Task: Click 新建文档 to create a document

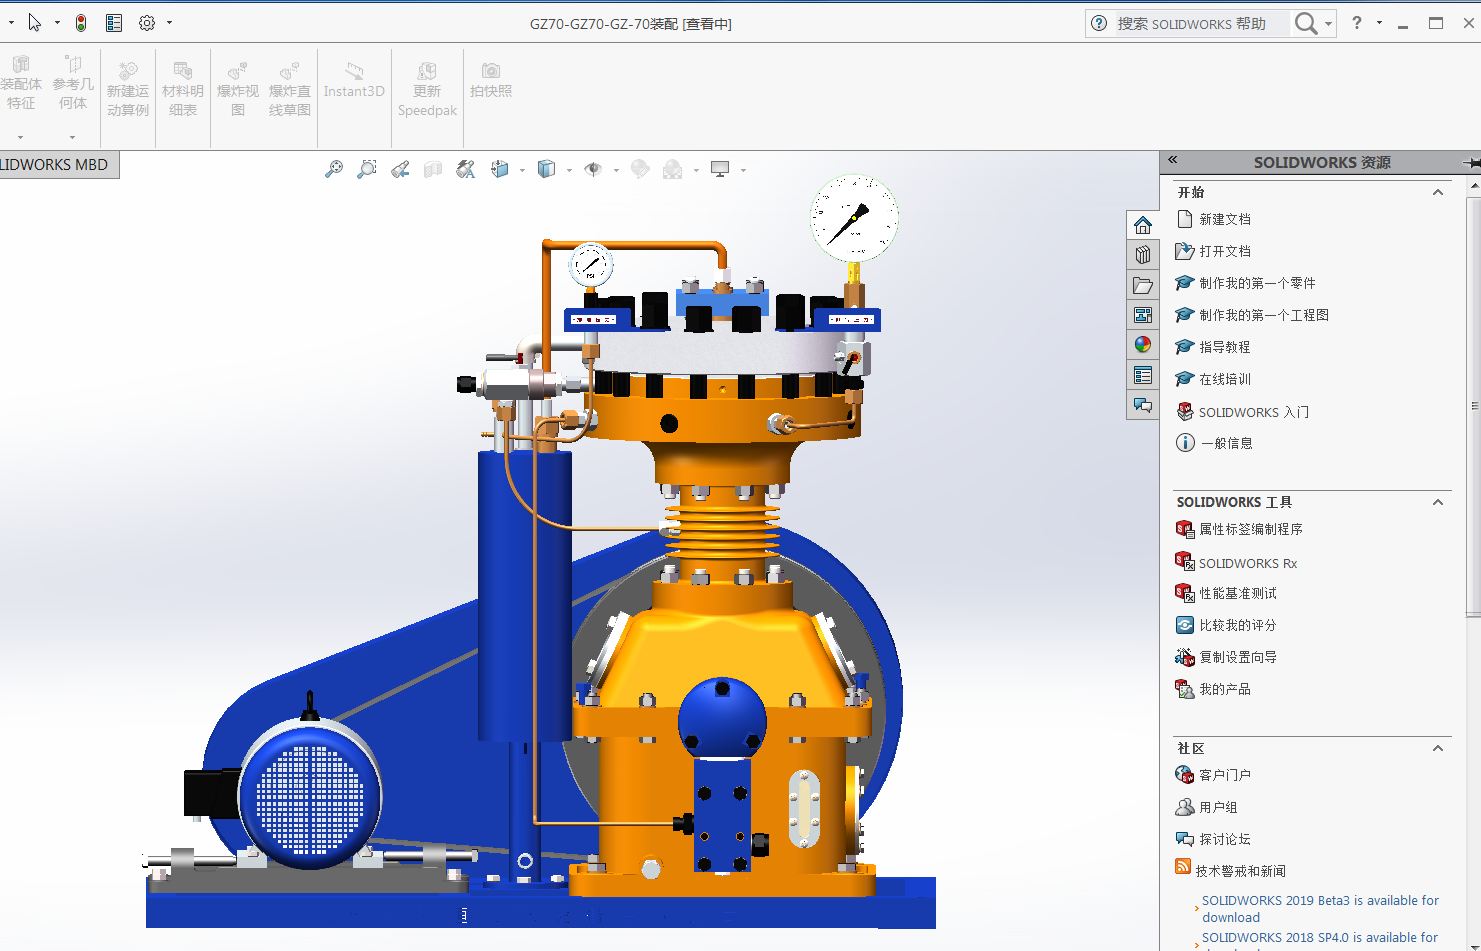Action: (x=1225, y=219)
